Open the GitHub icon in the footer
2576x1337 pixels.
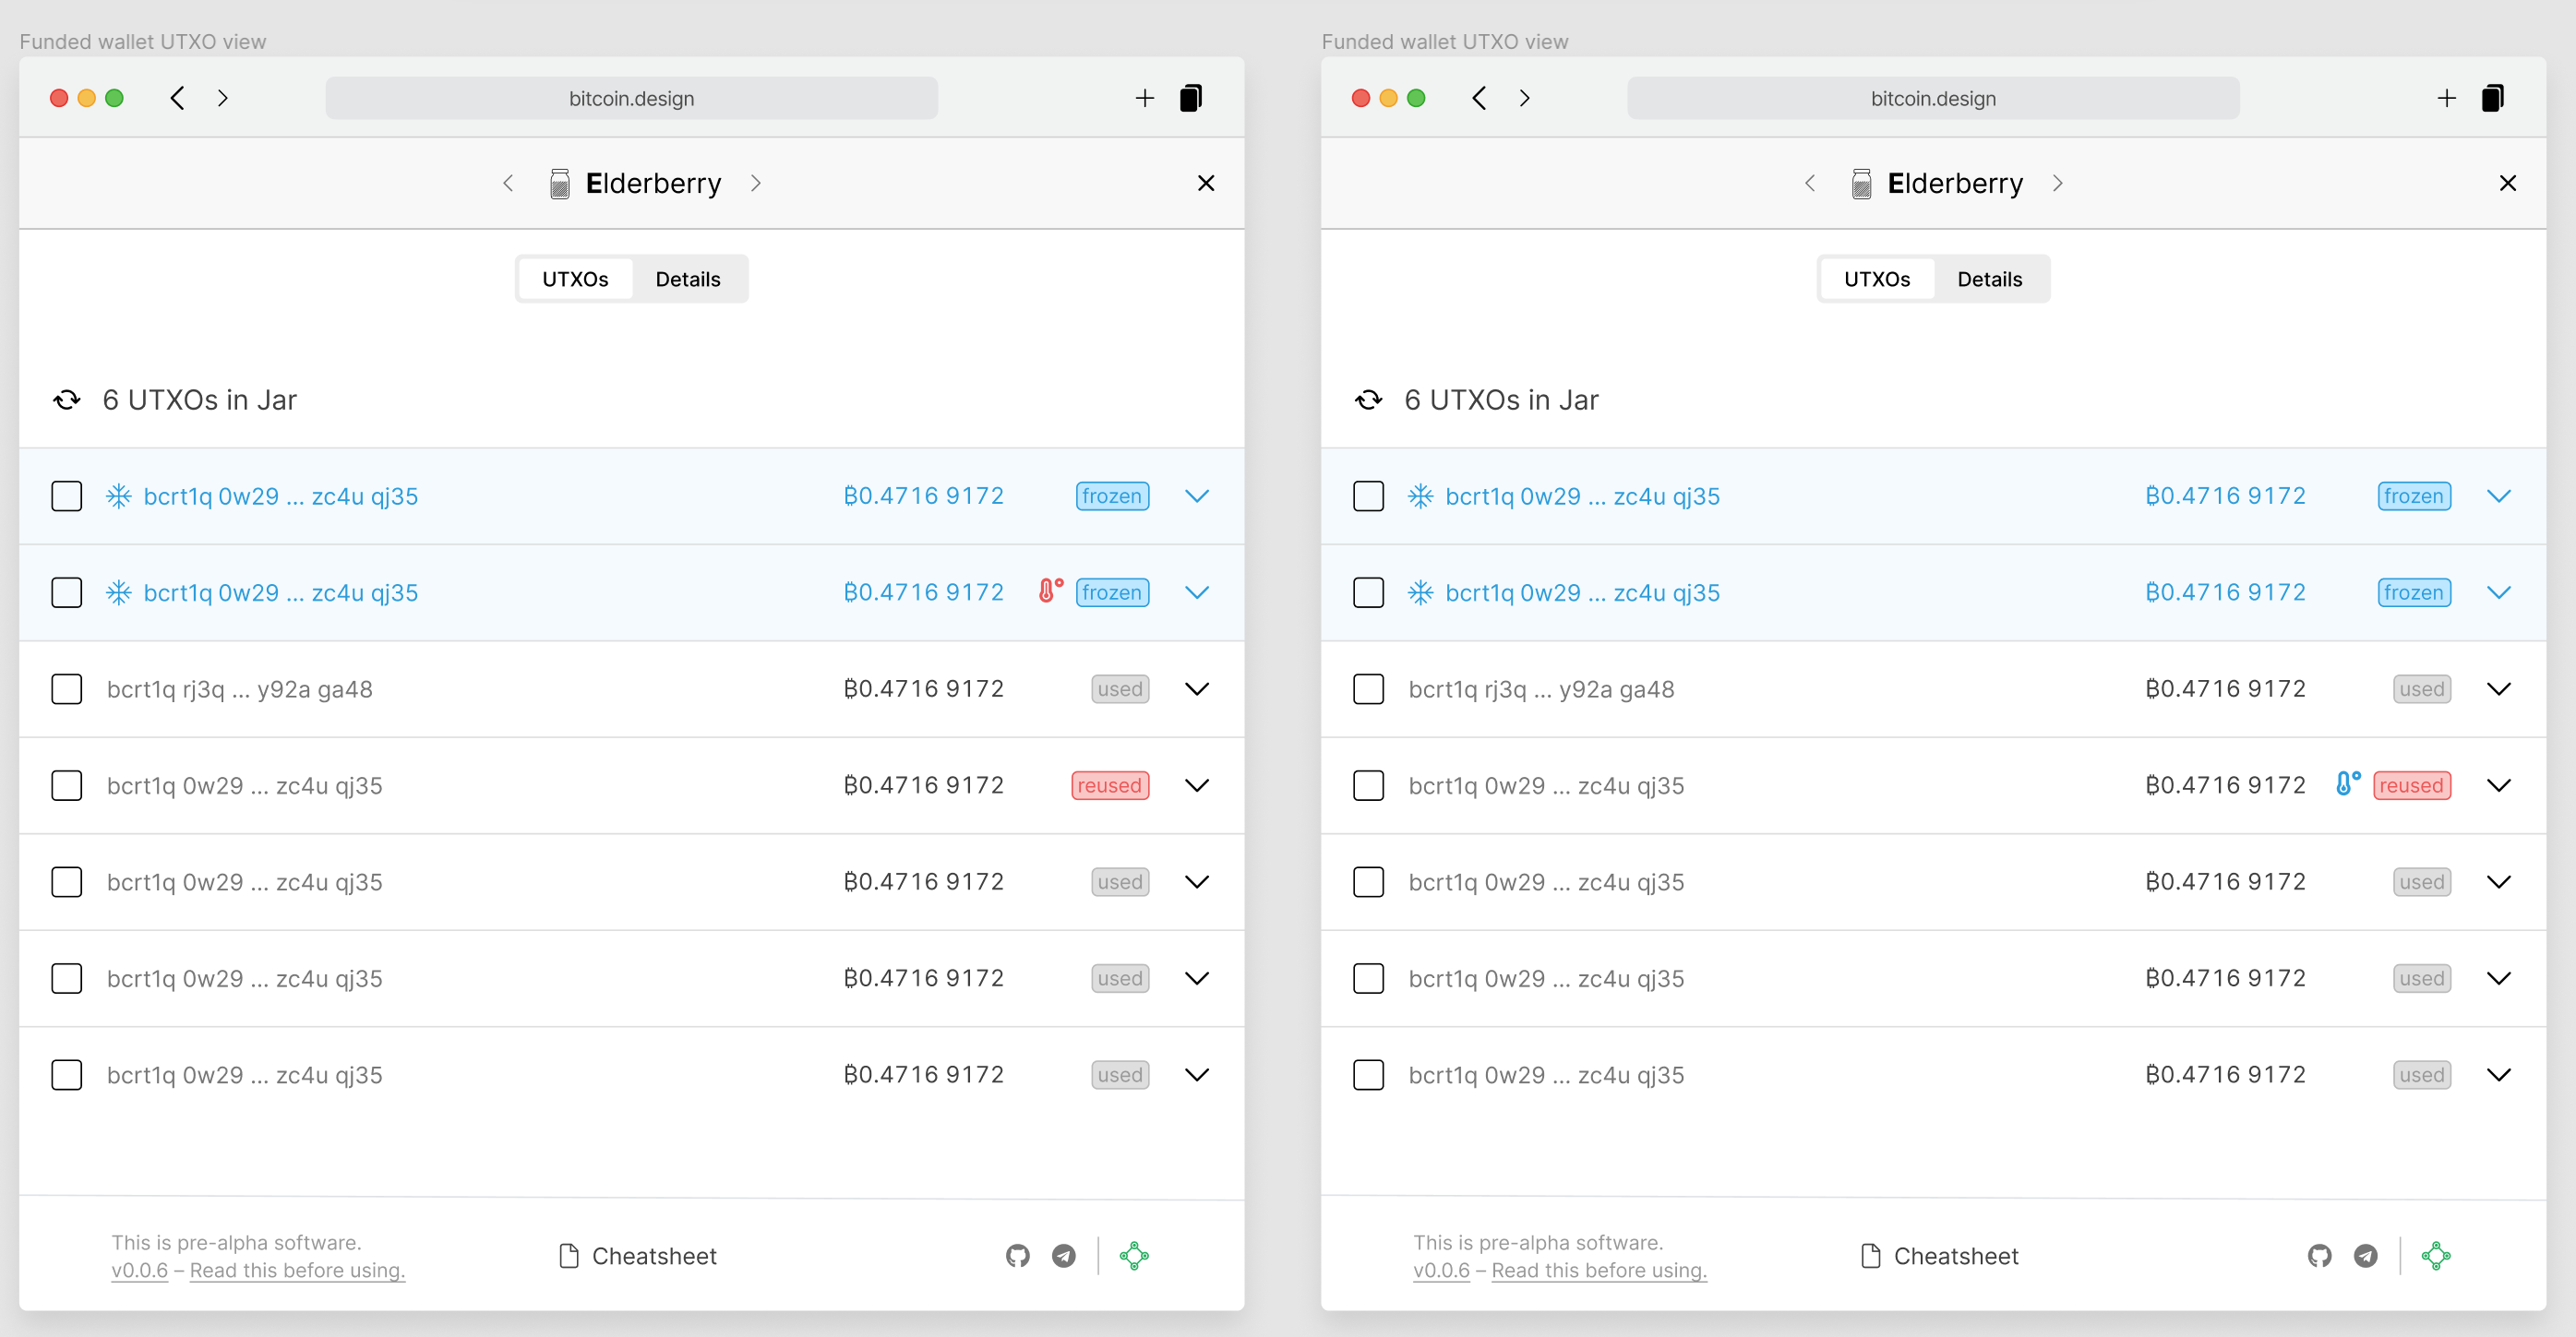tap(1018, 1255)
